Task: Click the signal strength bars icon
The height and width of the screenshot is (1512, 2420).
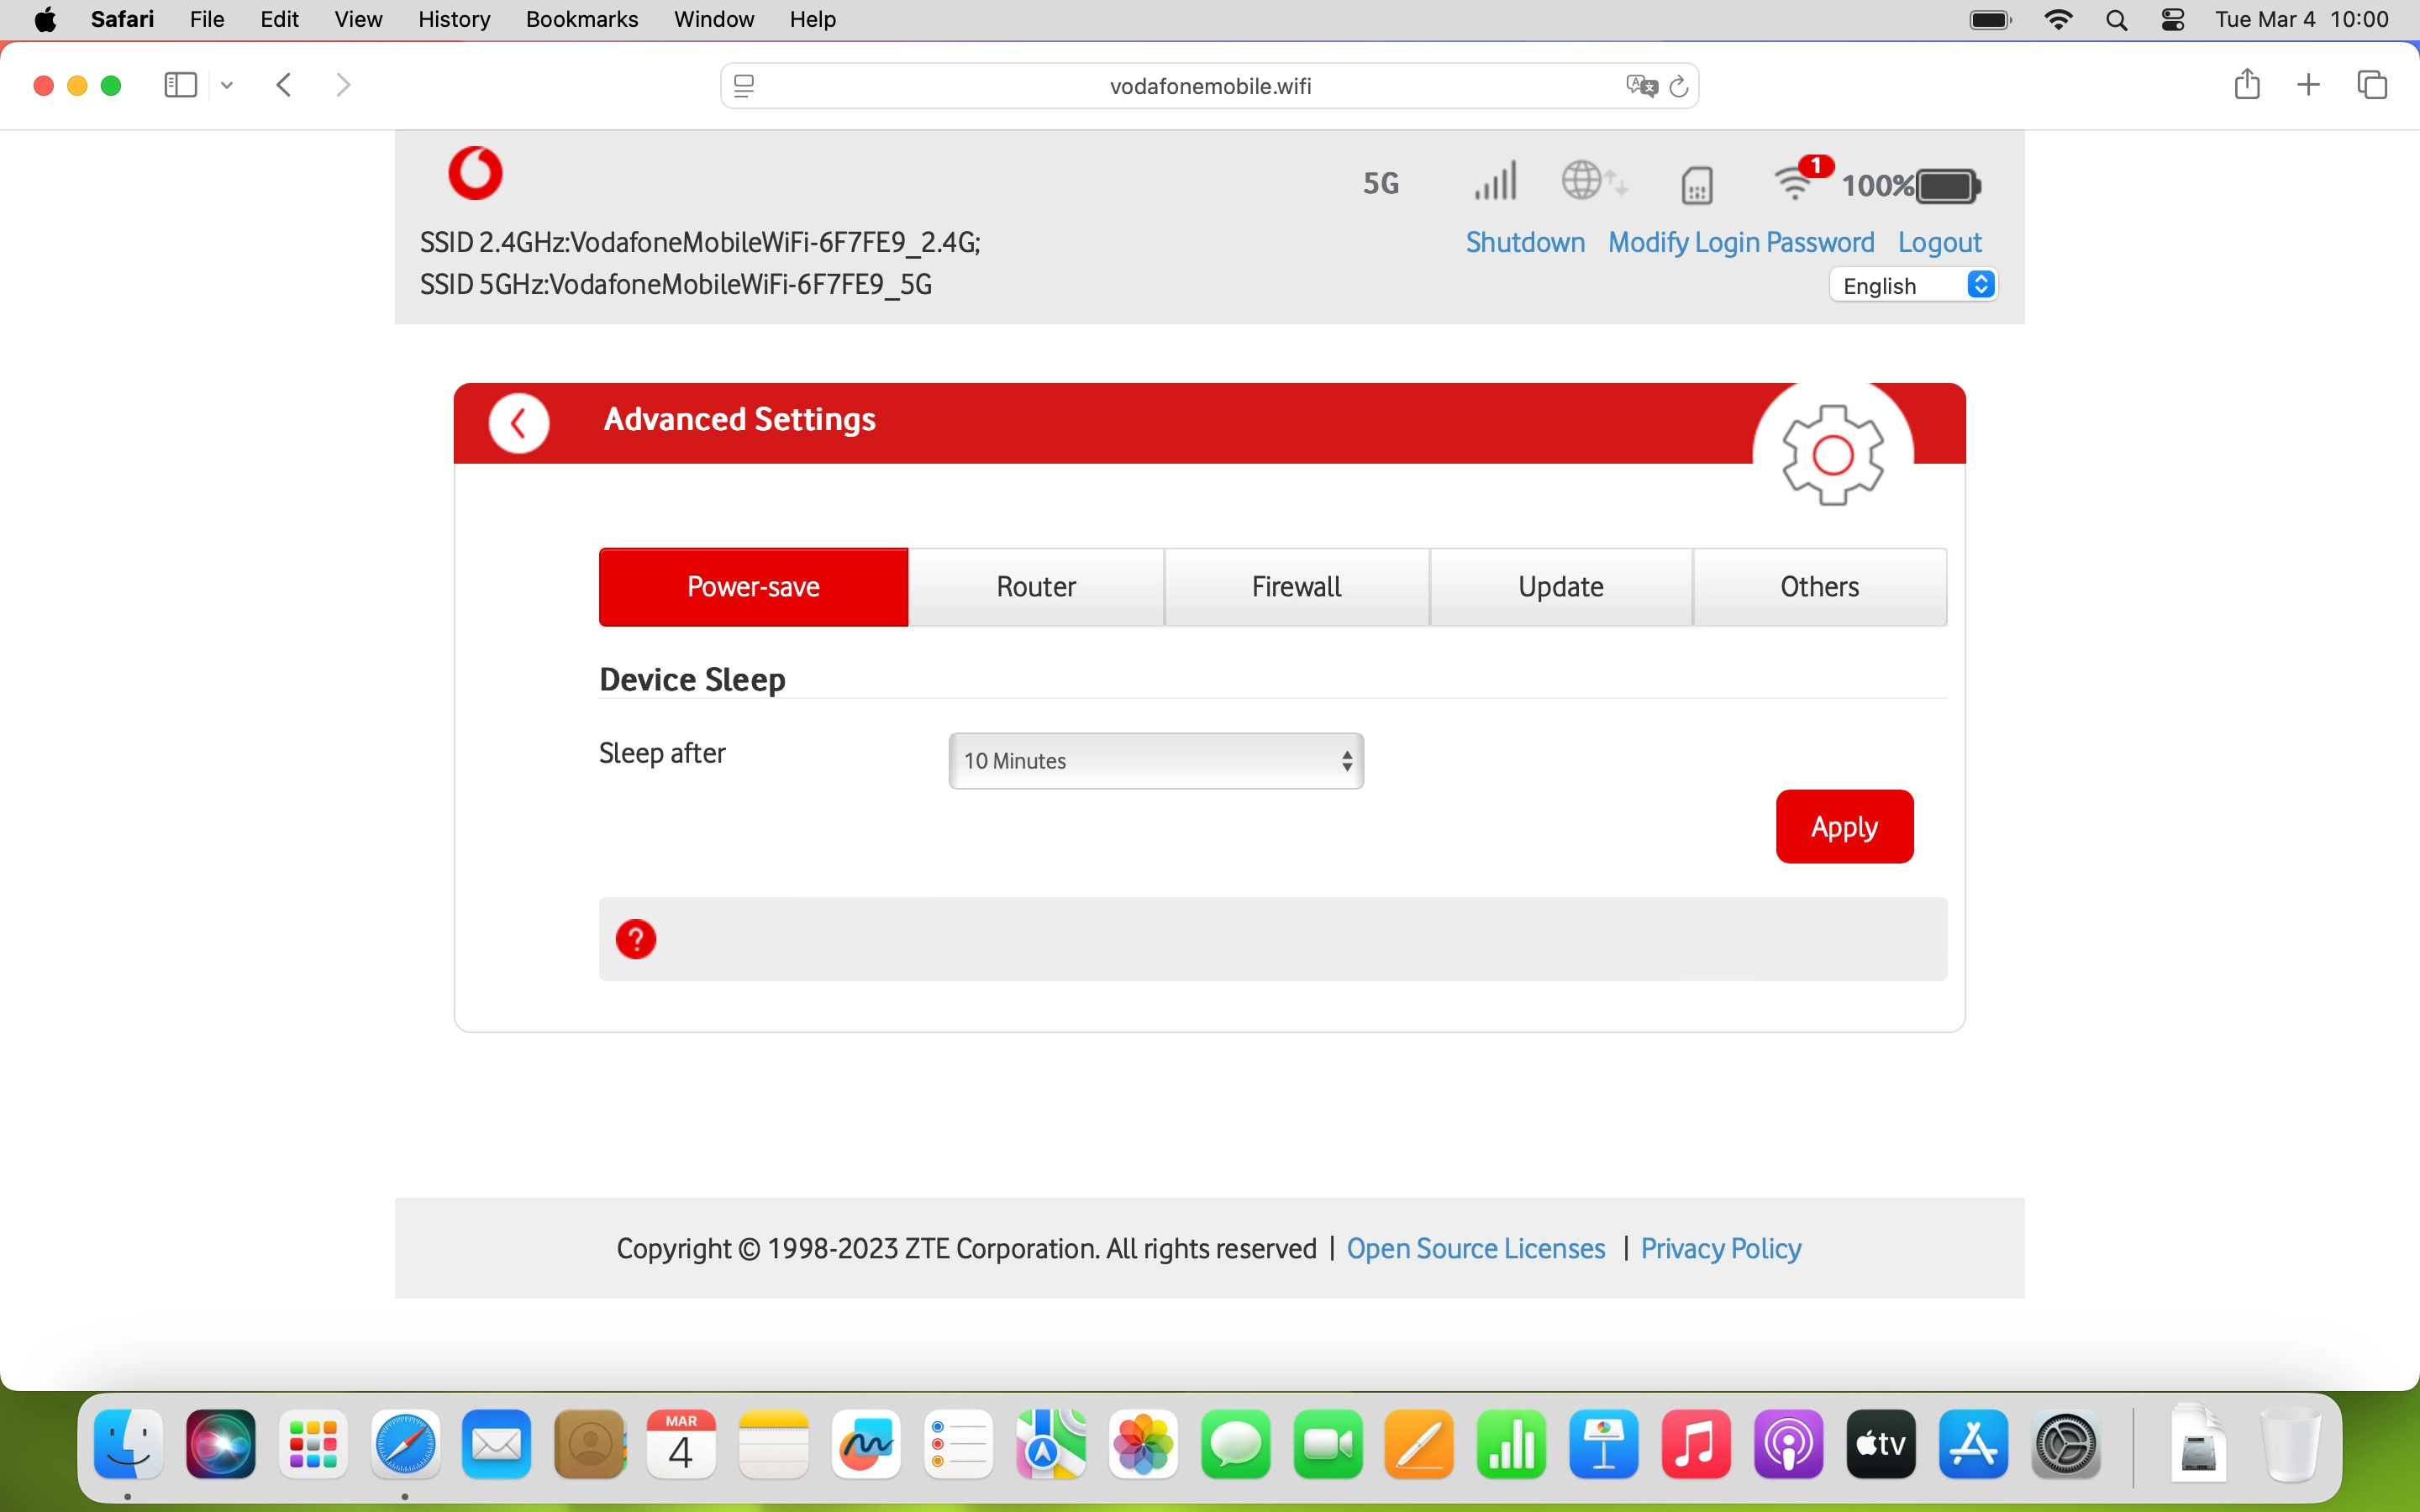Action: tap(1495, 182)
